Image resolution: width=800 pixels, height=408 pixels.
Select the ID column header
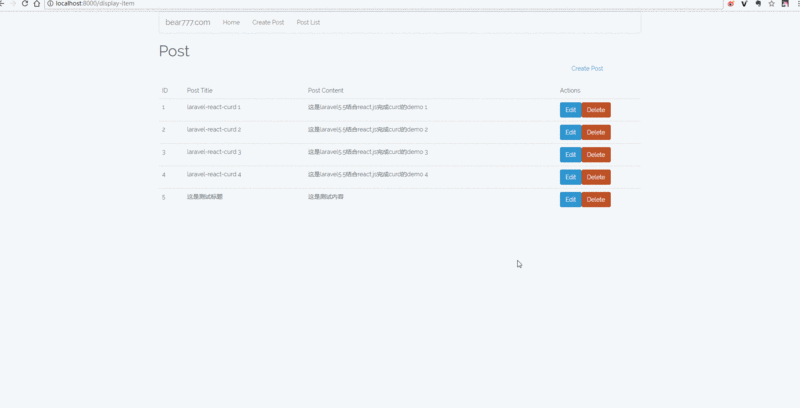pyautogui.click(x=165, y=90)
